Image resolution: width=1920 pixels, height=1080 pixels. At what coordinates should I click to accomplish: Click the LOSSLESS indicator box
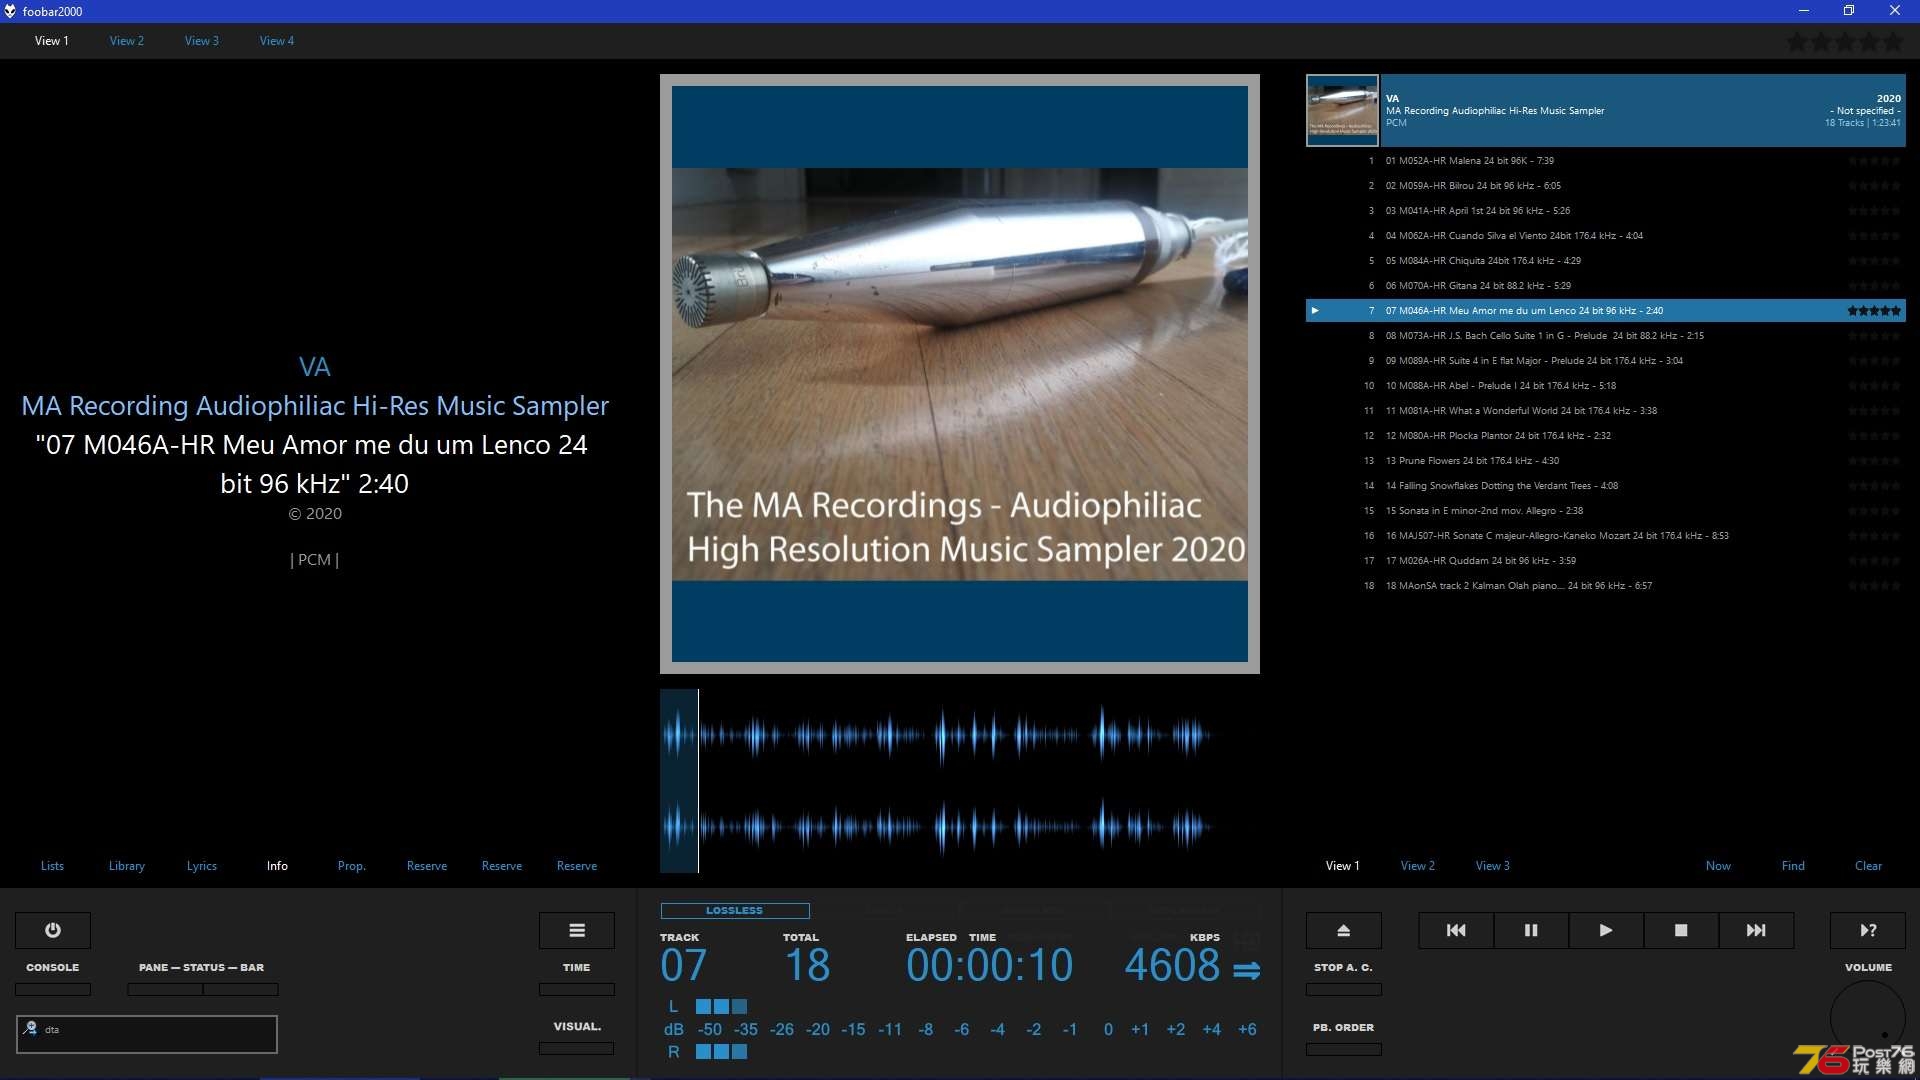735,910
